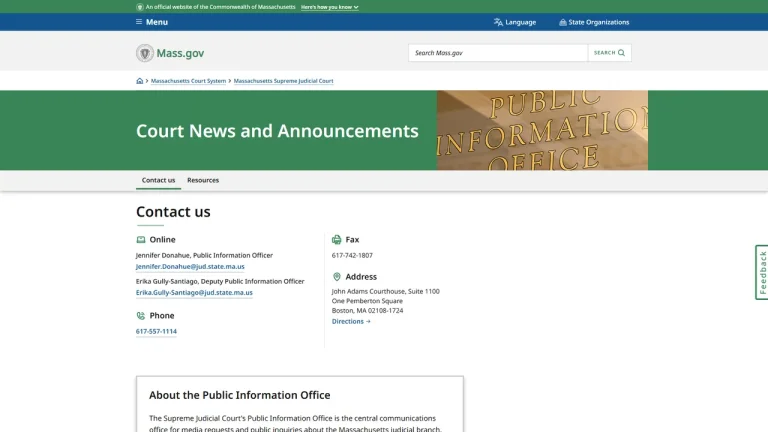Image resolution: width=768 pixels, height=432 pixels.
Task: Open Massachusetts Court System breadcrumb
Action: pyautogui.click(x=189, y=81)
